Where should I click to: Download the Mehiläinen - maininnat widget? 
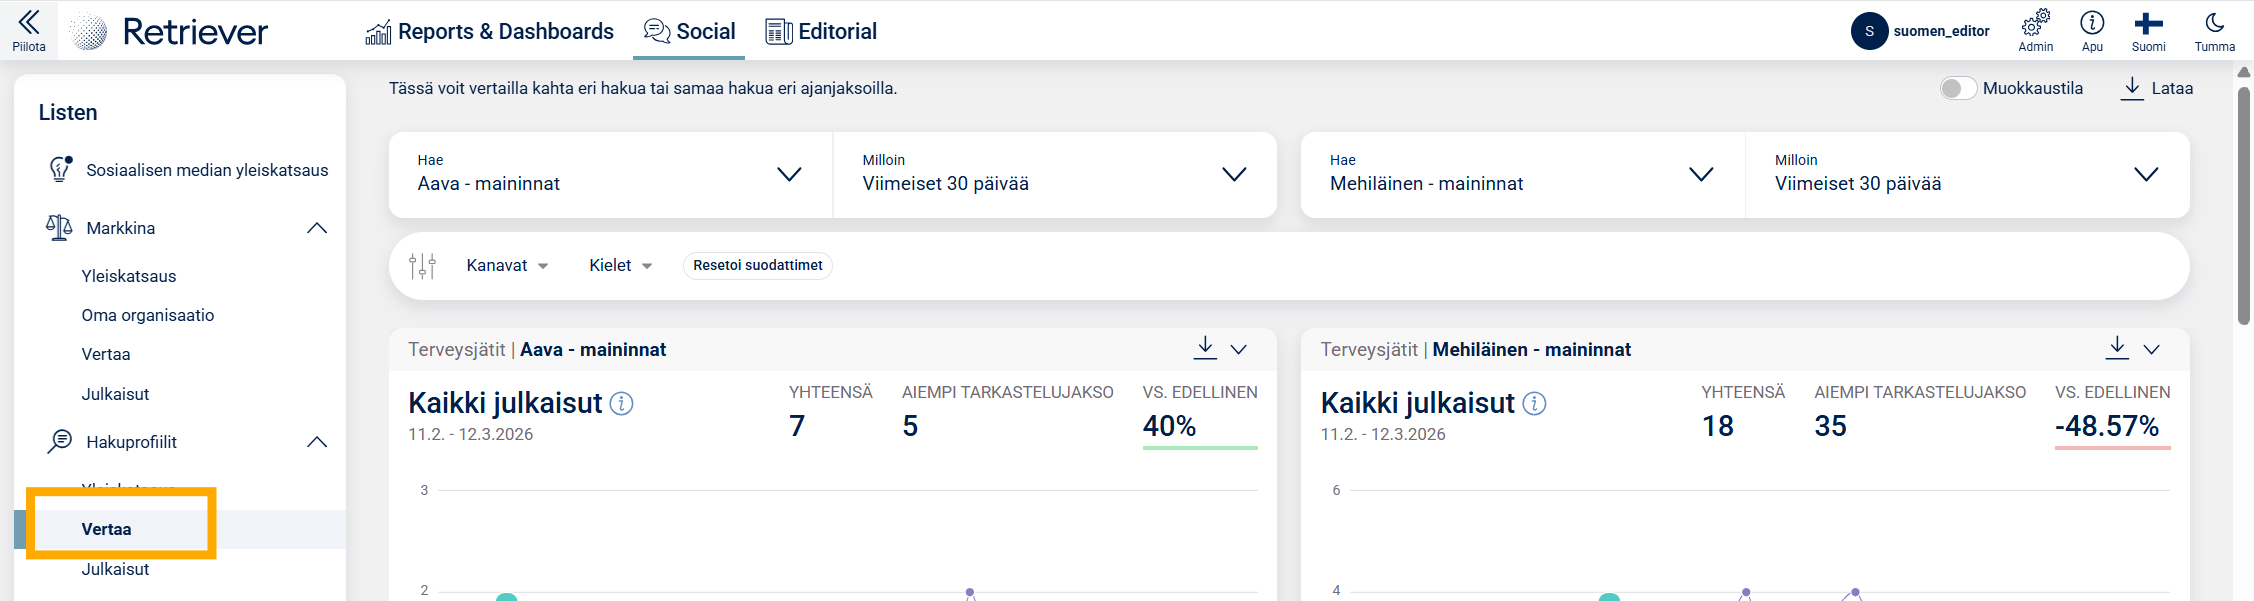(2117, 348)
